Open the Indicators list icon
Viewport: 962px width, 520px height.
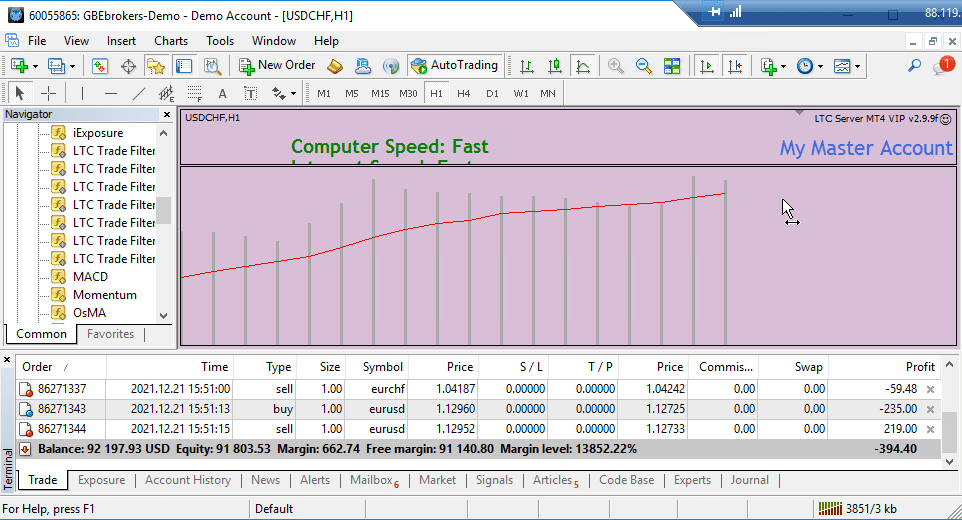click(x=769, y=66)
